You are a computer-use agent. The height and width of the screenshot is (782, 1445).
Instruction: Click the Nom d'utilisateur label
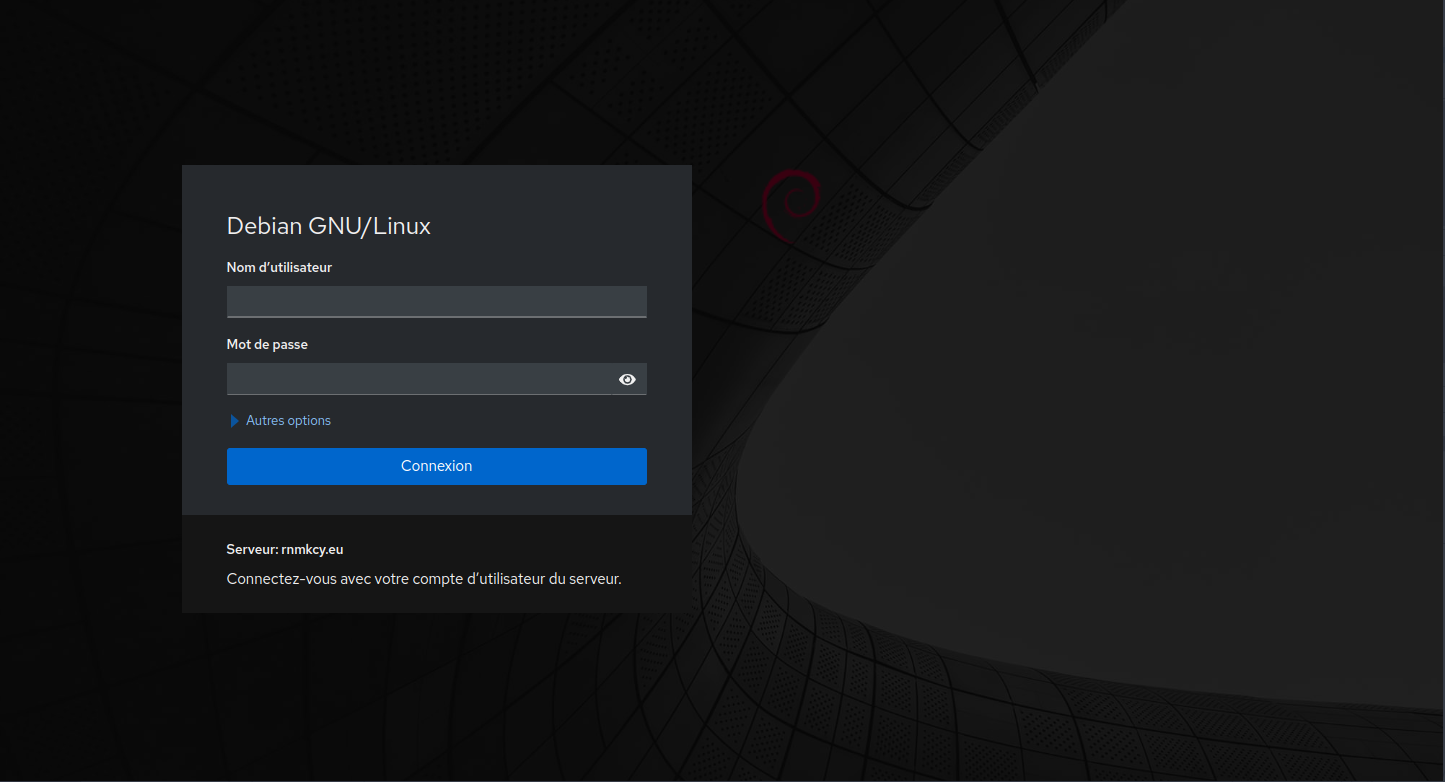pyautogui.click(x=279, y=268)
